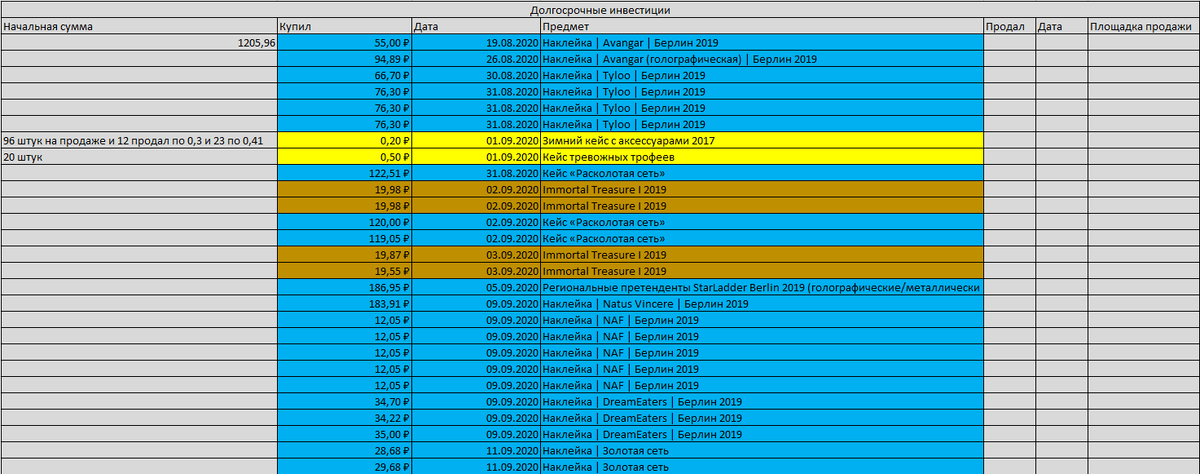This screenshot has width=1200, height=474.
Task: Click the 'Начальная сумма' header cell
Action: pyautogui.click(x=139, y=25)
